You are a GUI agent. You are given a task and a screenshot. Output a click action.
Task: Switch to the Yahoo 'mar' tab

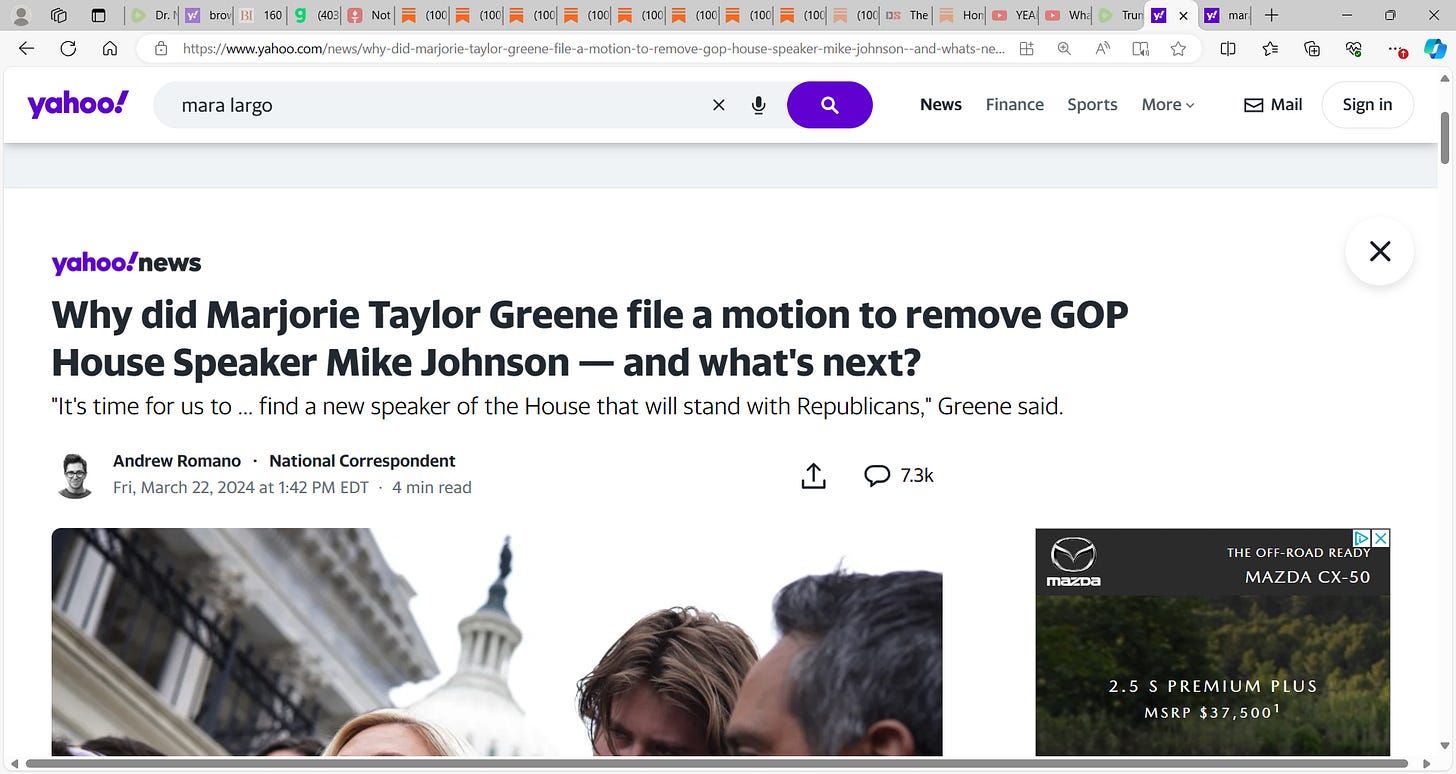coord(1228,15)
